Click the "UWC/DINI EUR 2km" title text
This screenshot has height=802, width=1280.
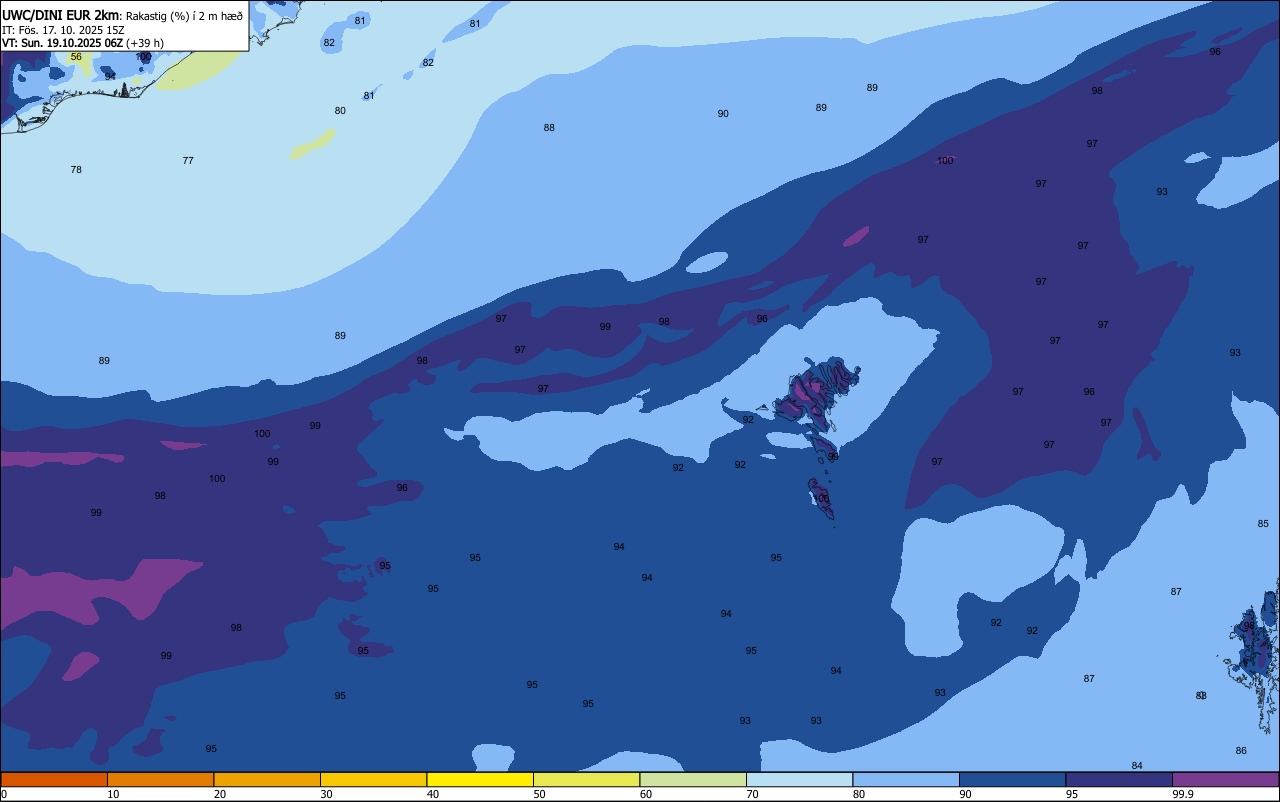(x=61, y=15)
